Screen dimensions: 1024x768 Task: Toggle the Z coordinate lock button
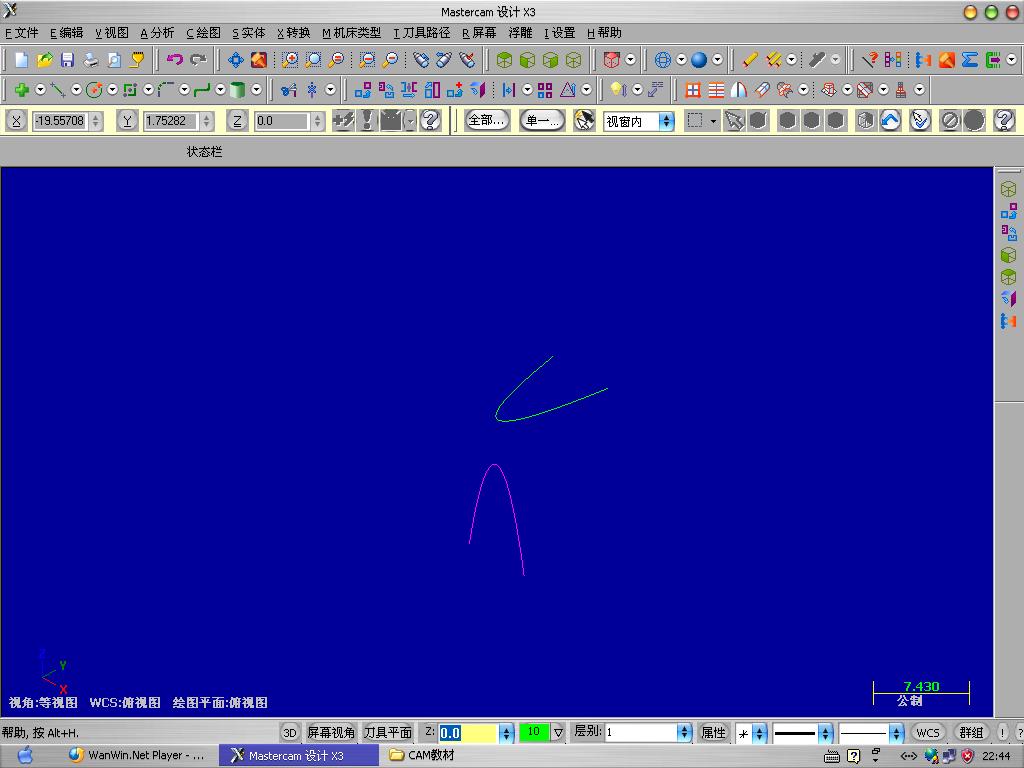(x=238, y=121)
